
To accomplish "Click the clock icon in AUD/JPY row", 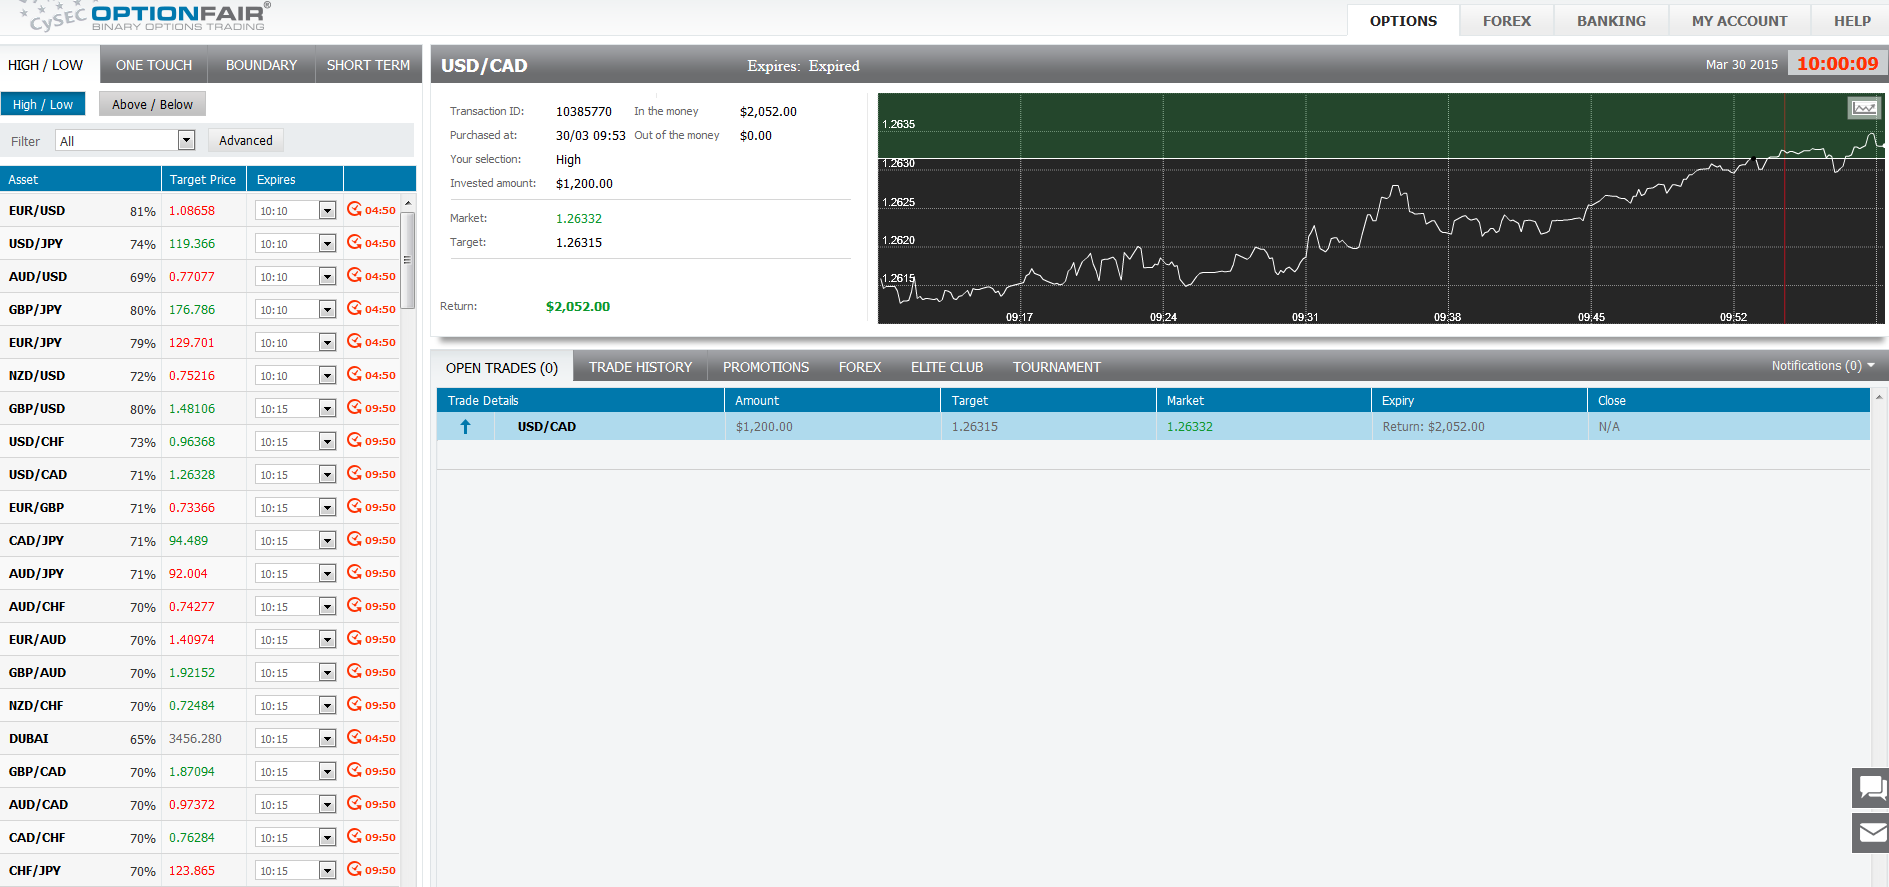I will click(x=354, y=572).
